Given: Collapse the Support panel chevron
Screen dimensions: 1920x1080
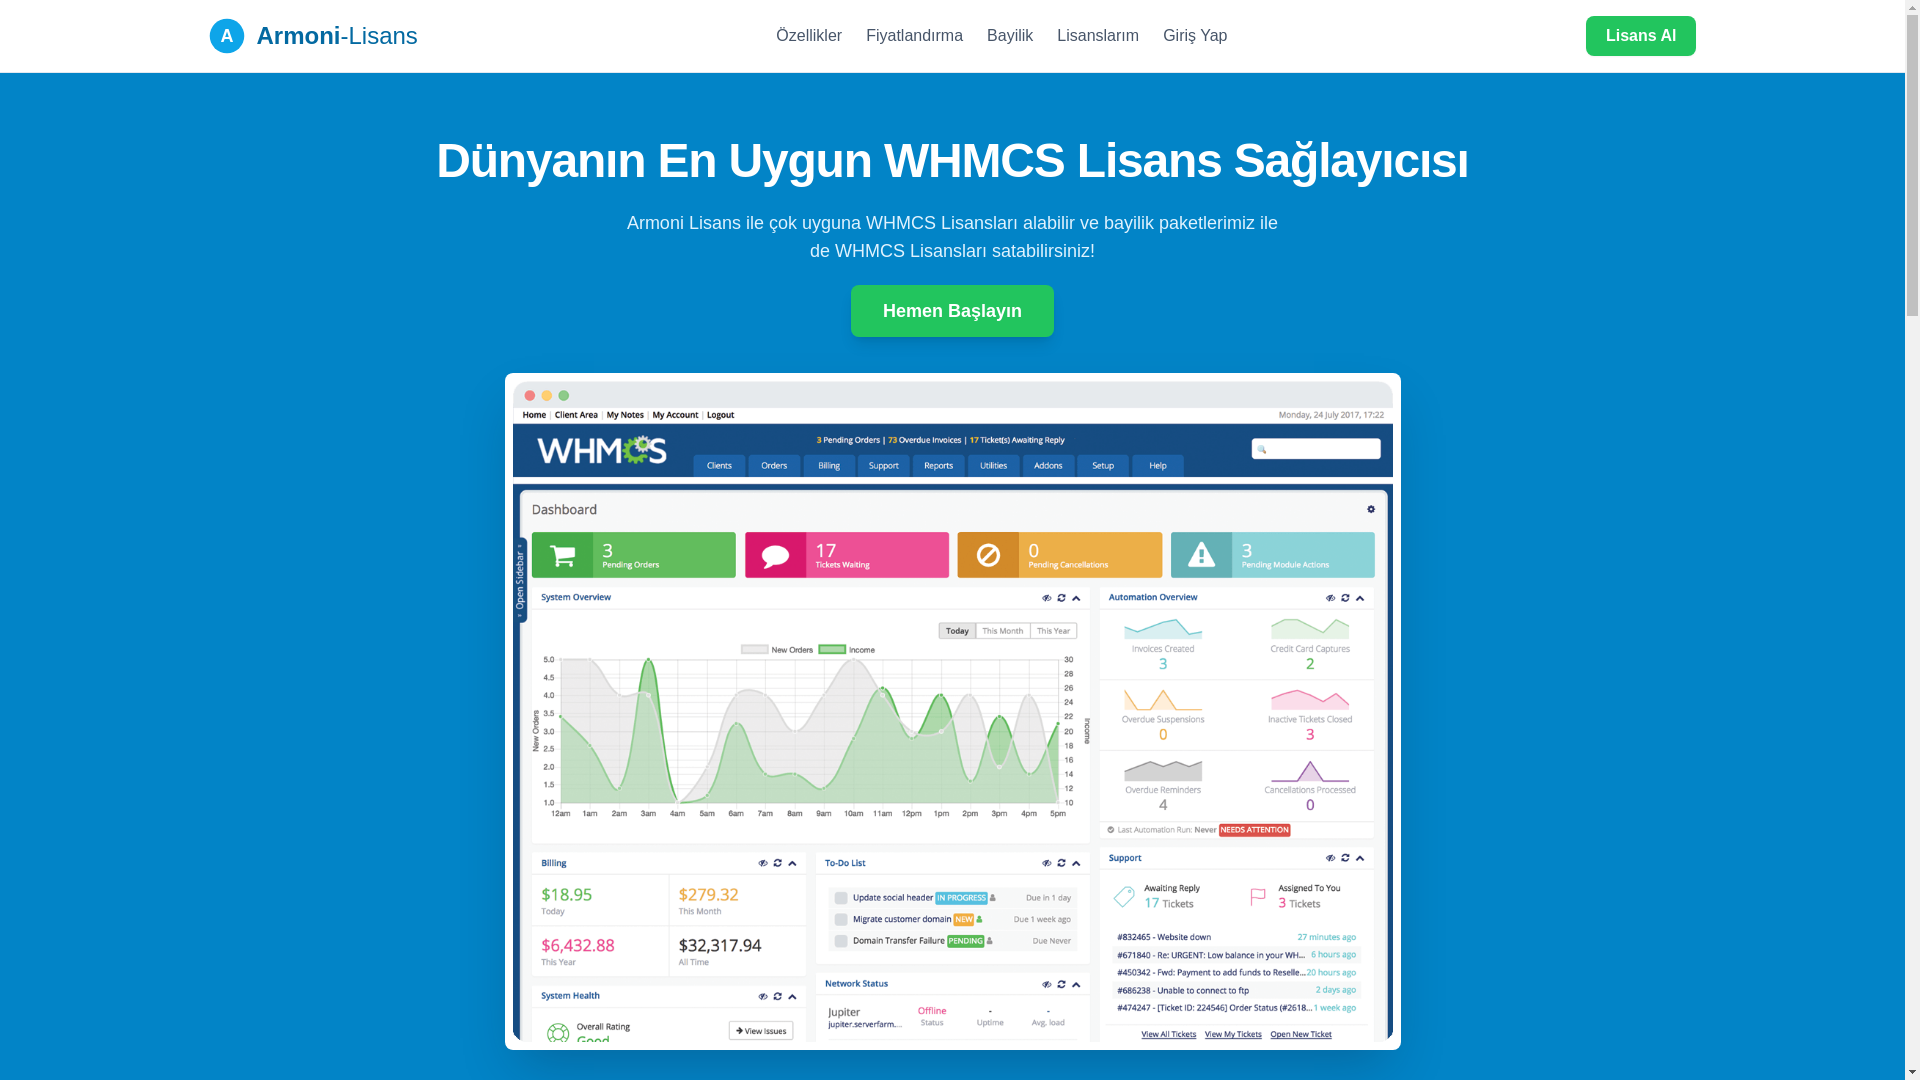Looking at the screenshot, I should (x=1360, y=858).
